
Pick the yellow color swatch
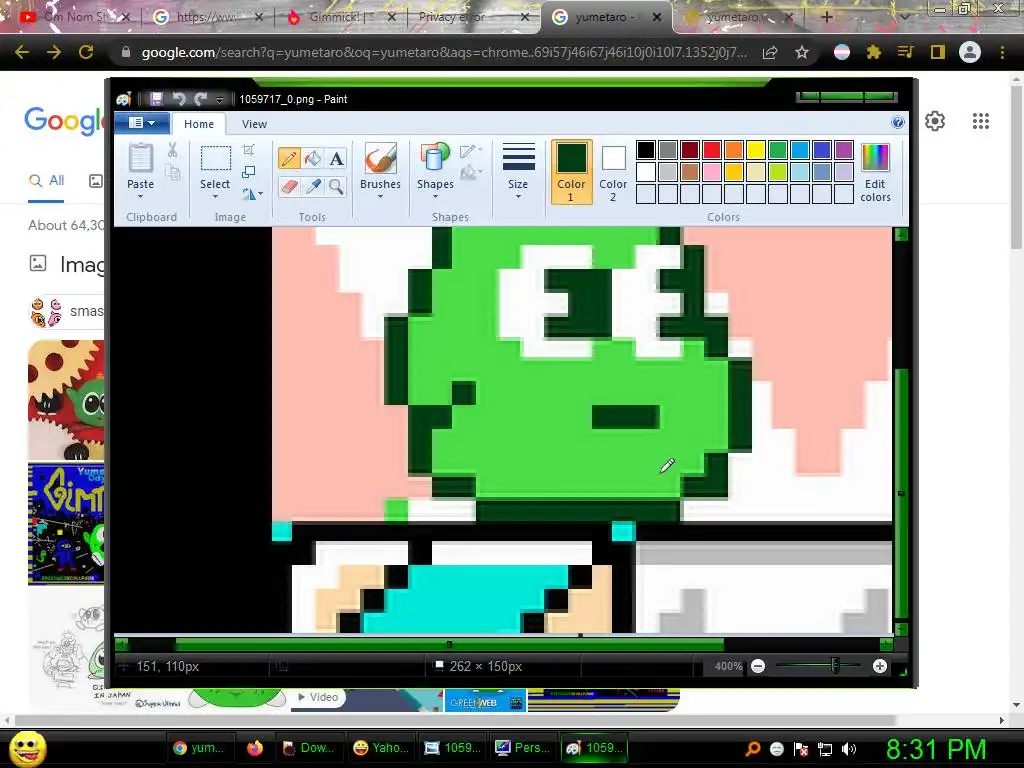click(756, 150)
